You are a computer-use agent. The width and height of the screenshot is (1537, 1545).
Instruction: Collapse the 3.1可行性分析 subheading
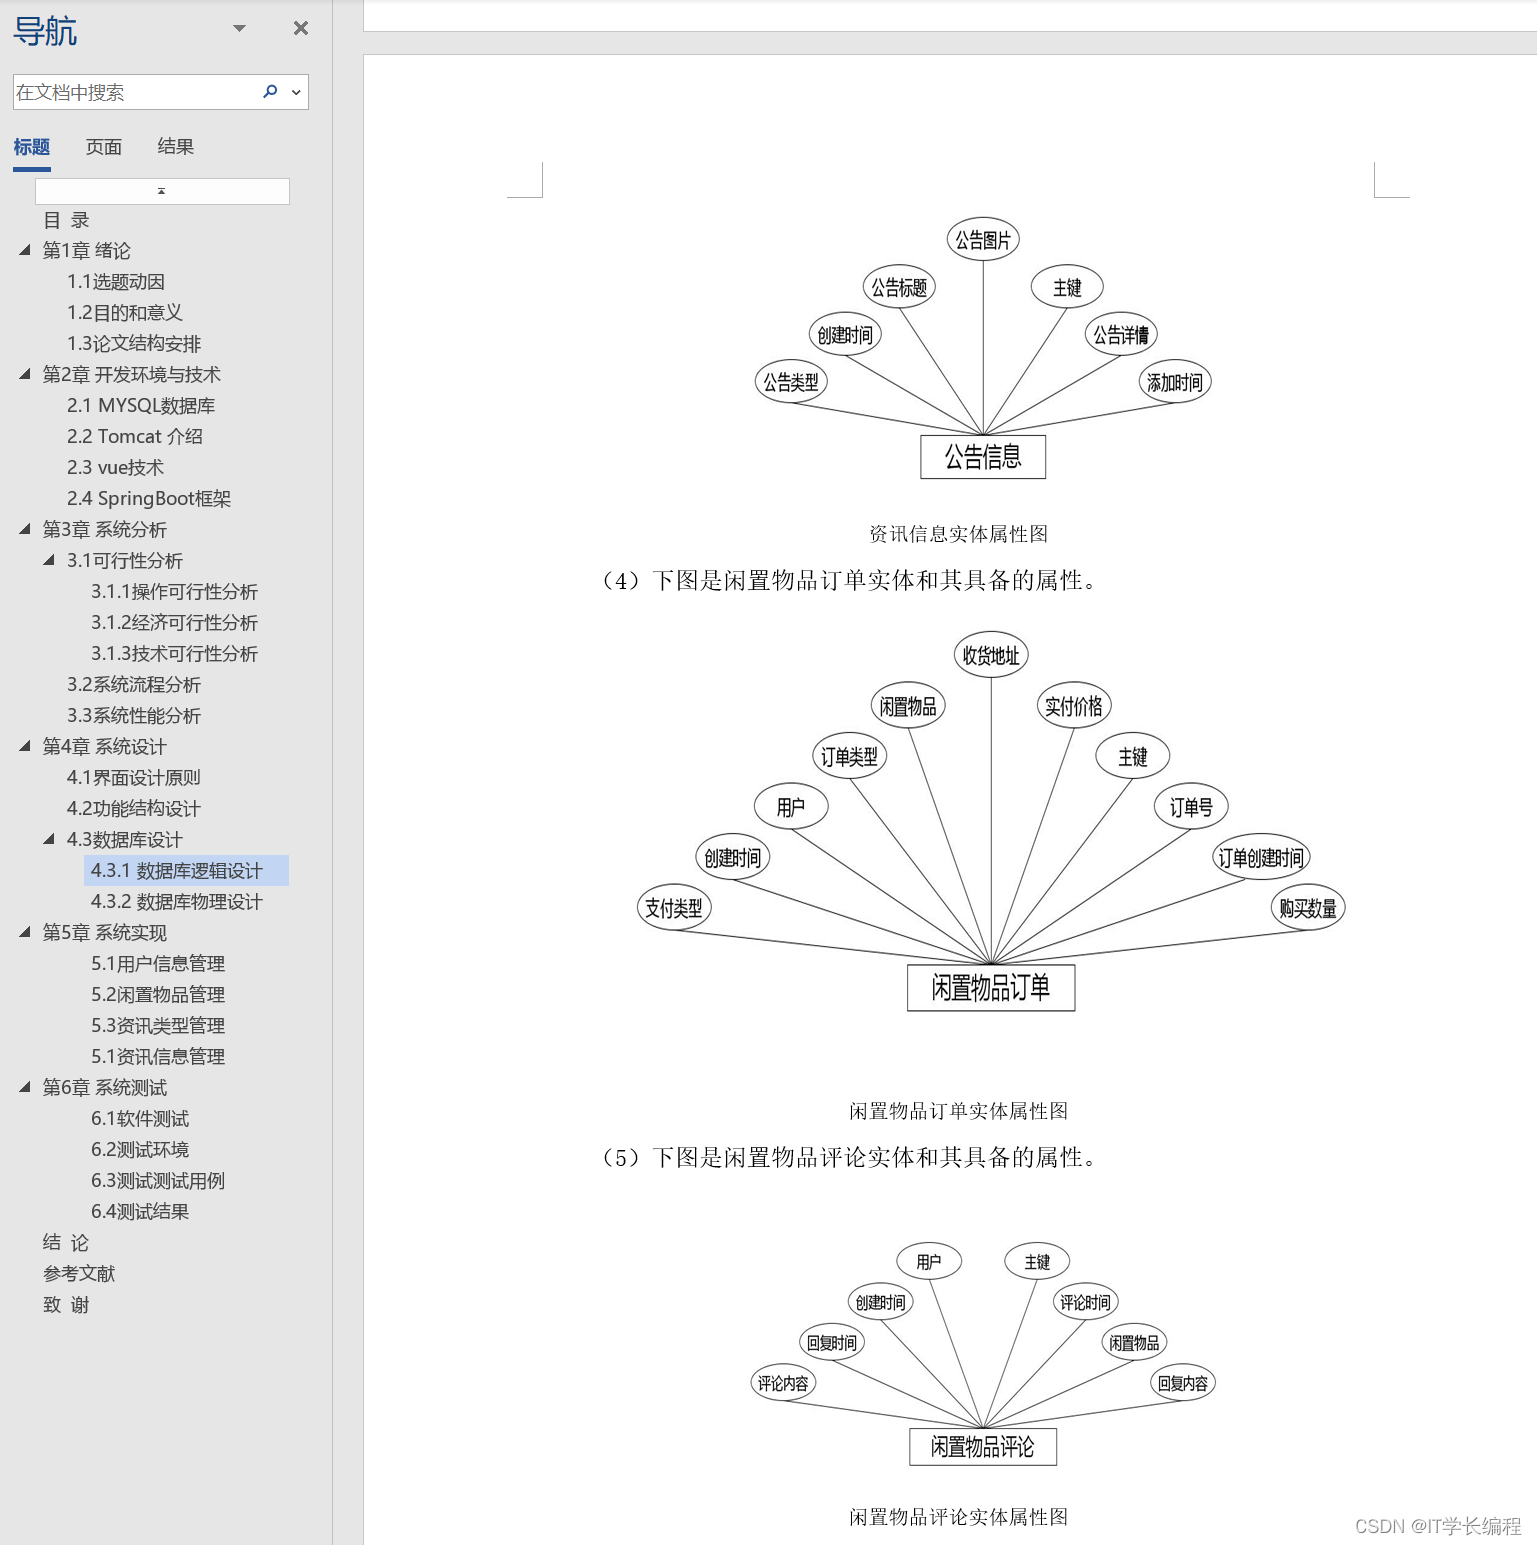click(49, 560)
